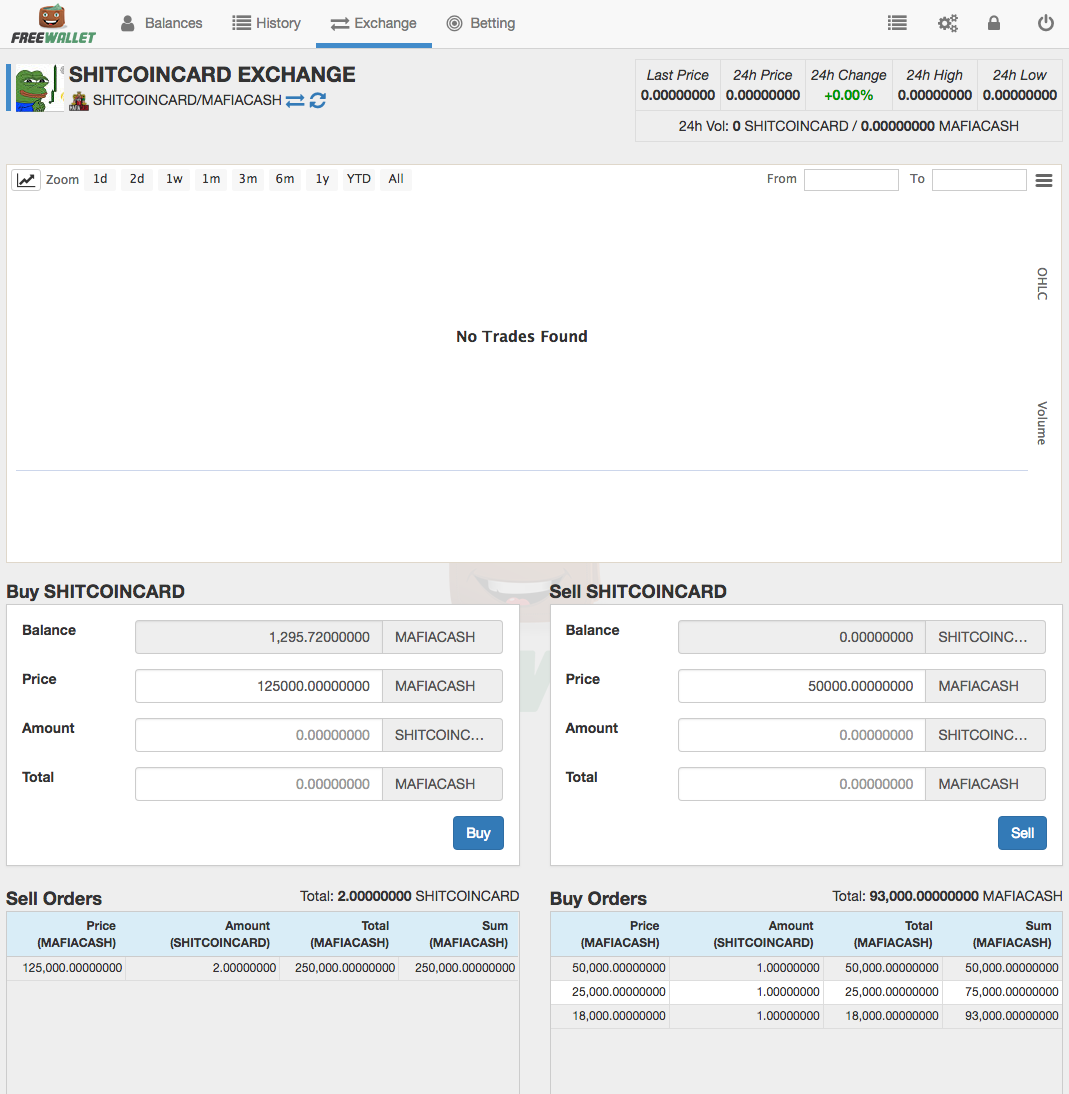The height and width of the screenshot is (1094, 1069).
Task: Click the Sell Total input field
Action: pyautogui.click(x=802, y=784)
